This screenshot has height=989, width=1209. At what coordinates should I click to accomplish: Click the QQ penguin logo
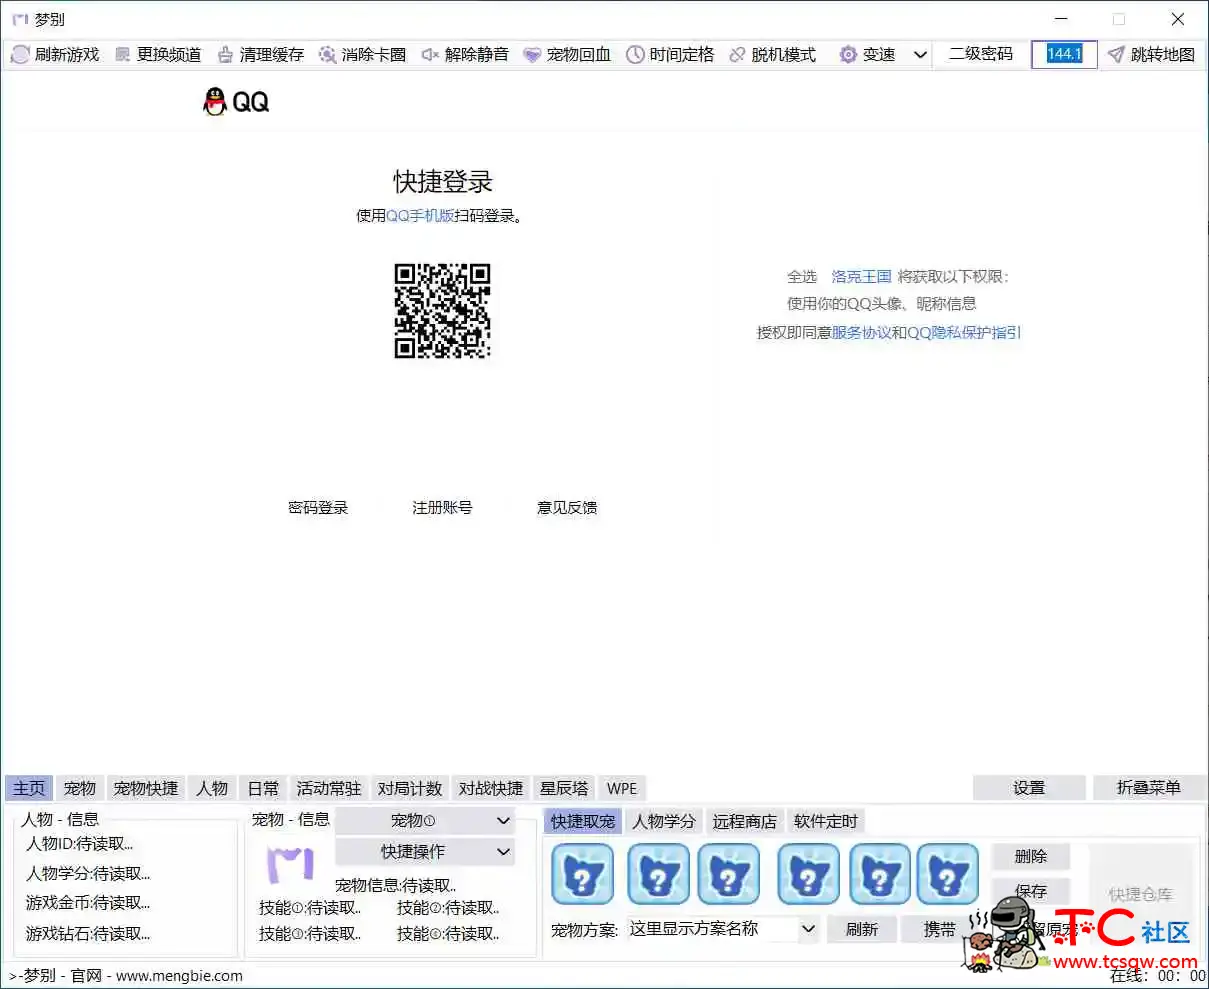click(214, 101)
